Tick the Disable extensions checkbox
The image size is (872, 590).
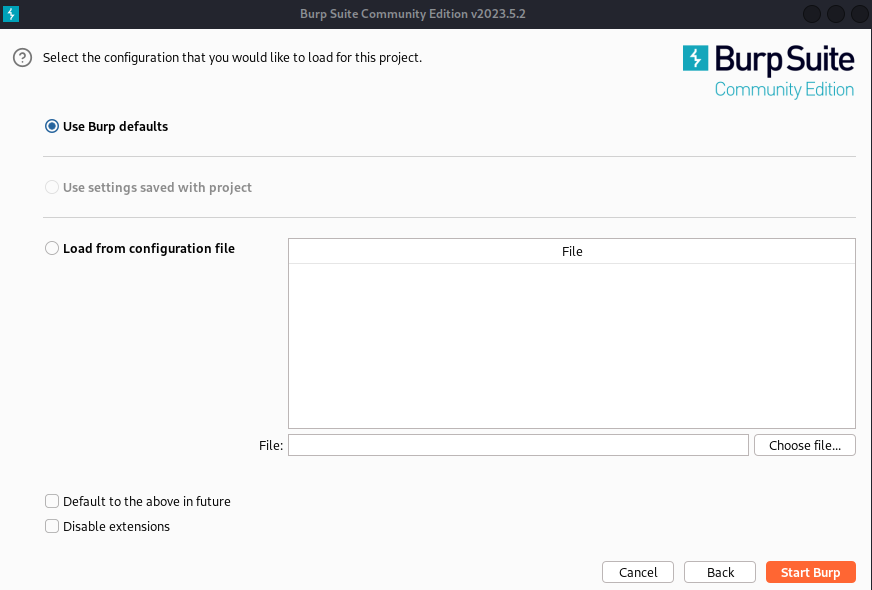pyautogui.click(x=52, y=526)
